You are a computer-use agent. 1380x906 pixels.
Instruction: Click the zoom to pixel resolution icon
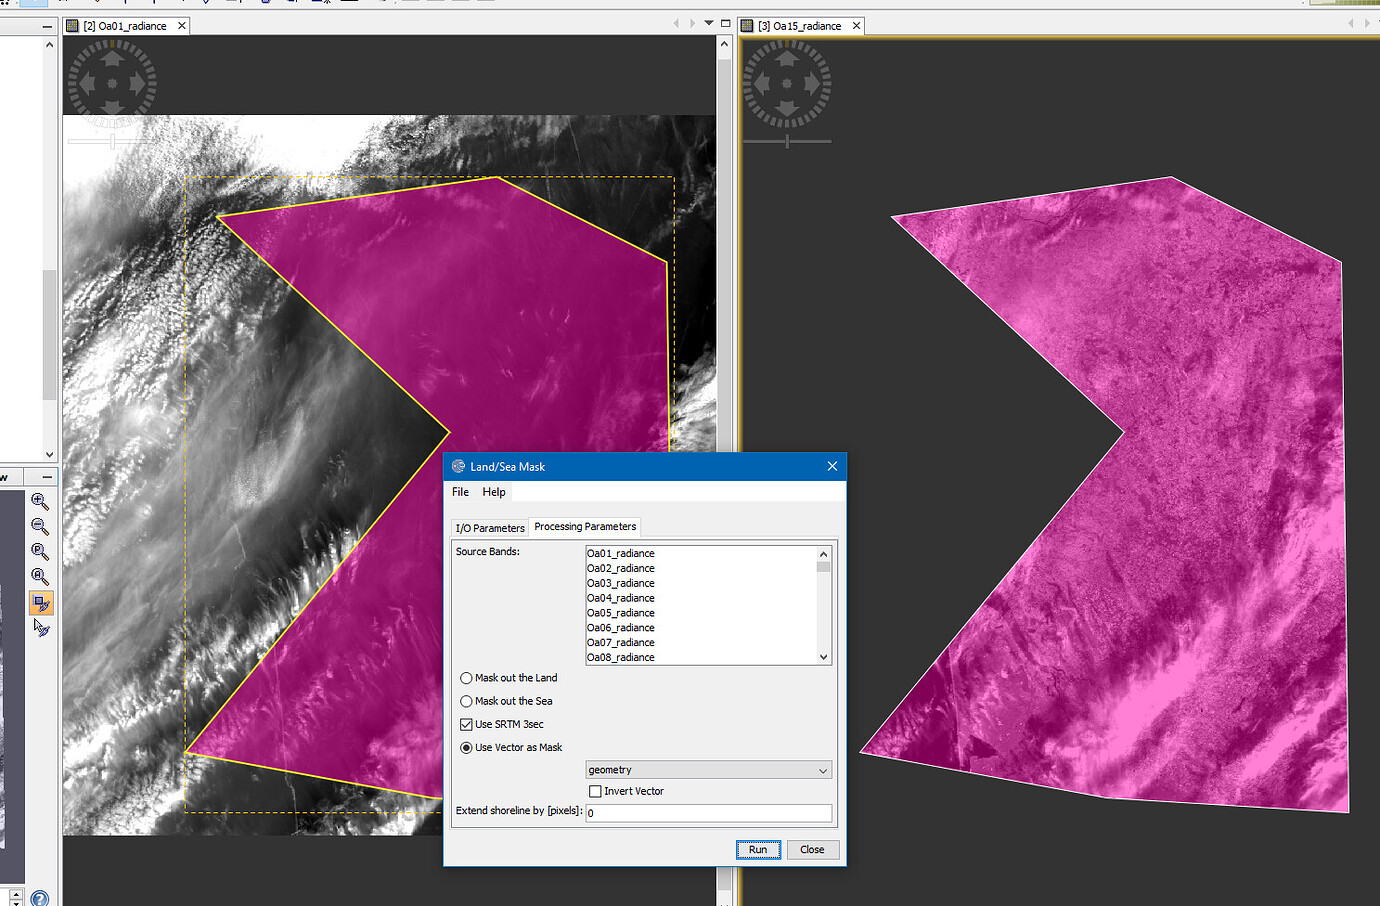click(40, 552)
